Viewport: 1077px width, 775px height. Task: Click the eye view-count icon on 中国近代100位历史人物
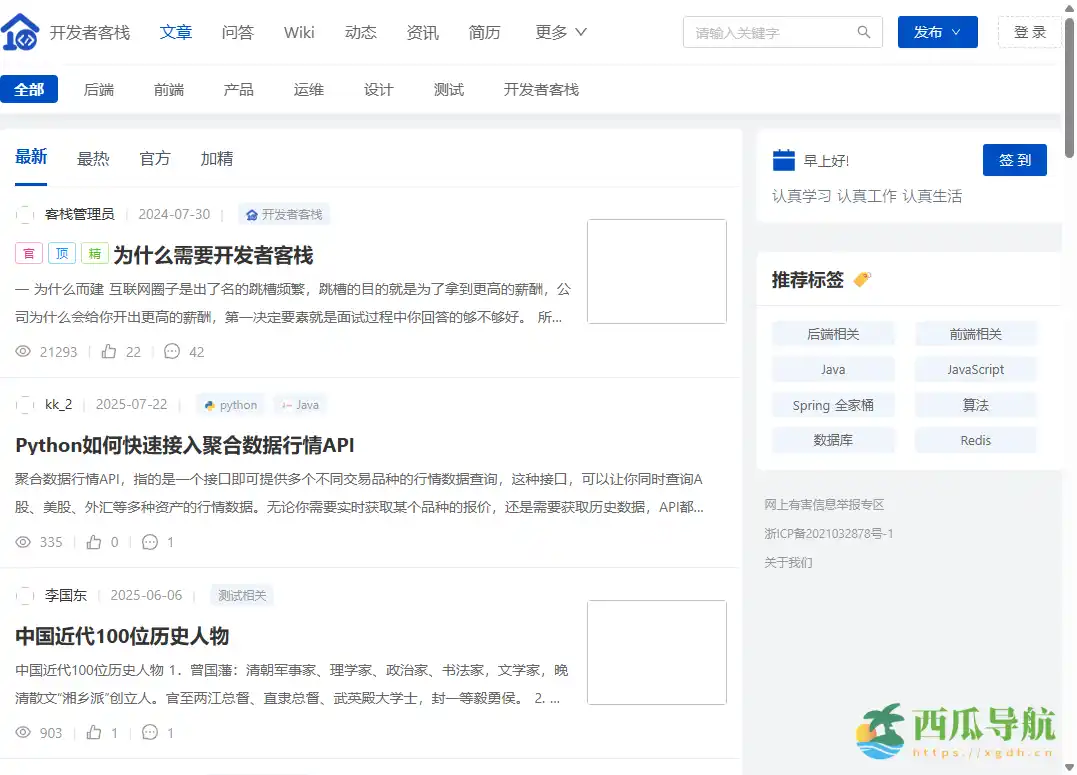click(23, 733)
